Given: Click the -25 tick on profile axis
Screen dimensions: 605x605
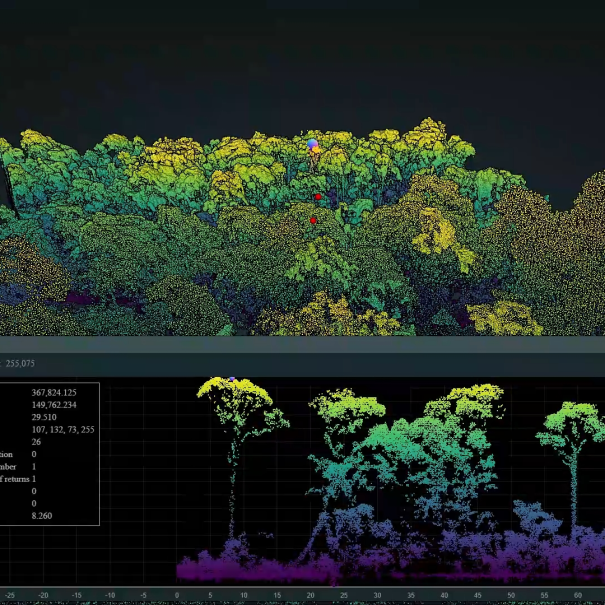Looking at the screenshot, I should pyautogui.click(x=9, y=596).
